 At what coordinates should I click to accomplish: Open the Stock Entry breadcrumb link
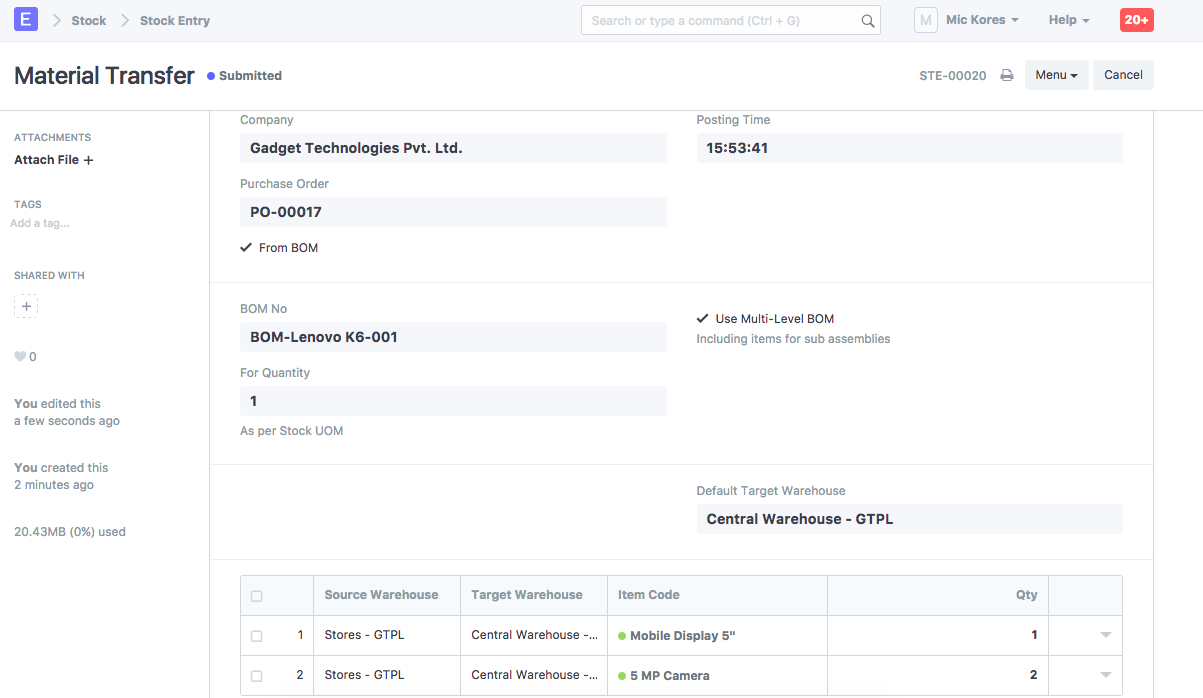tap(175, 20)
